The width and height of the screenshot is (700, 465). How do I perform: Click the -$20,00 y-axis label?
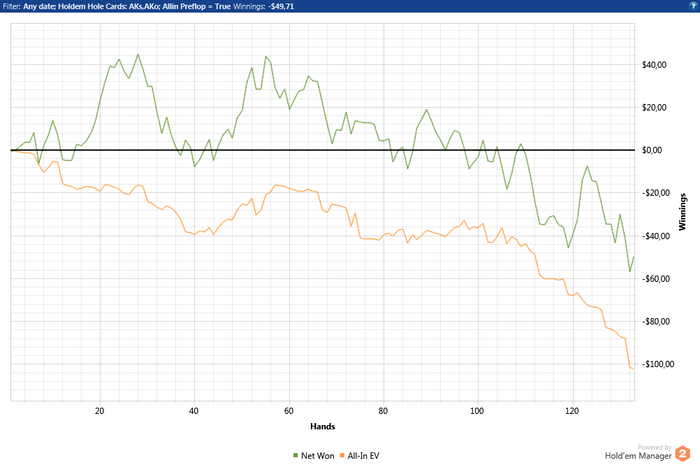(655, 193)
